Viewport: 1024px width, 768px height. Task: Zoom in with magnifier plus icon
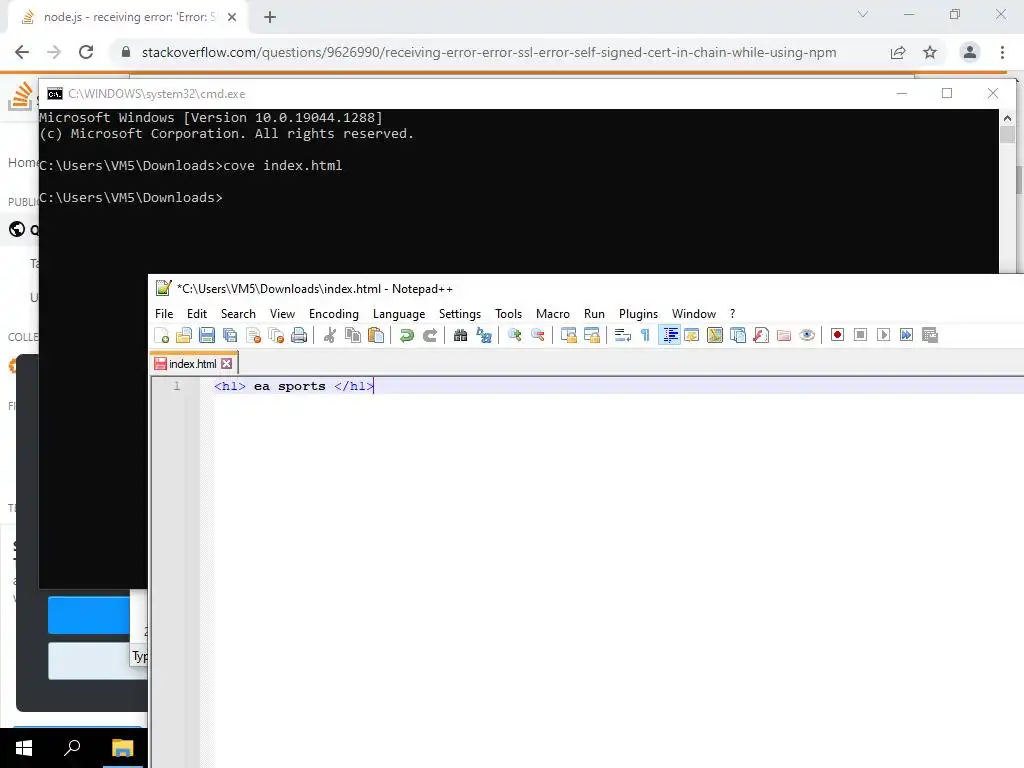[x=515, y=335]
